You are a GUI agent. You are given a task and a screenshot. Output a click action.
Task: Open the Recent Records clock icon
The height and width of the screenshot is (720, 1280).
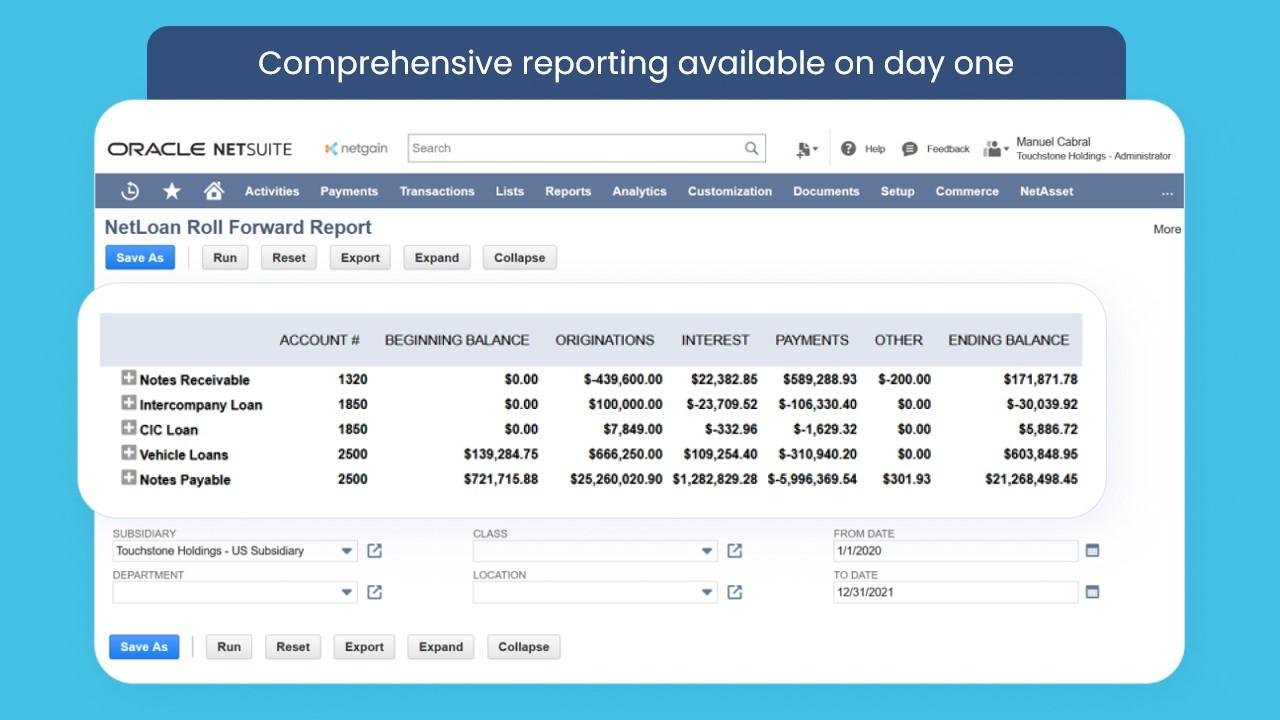coord(130,191)
